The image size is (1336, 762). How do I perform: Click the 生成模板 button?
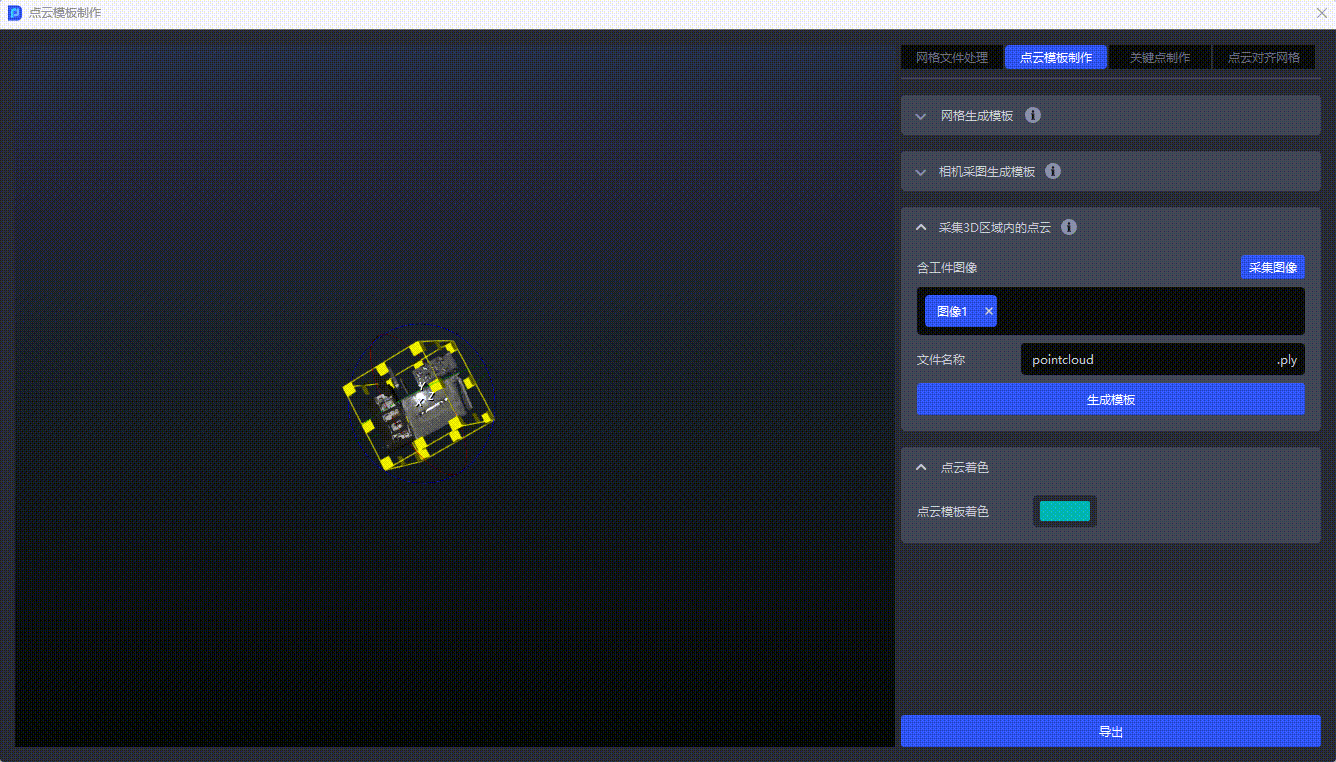tap(1110, 399)
